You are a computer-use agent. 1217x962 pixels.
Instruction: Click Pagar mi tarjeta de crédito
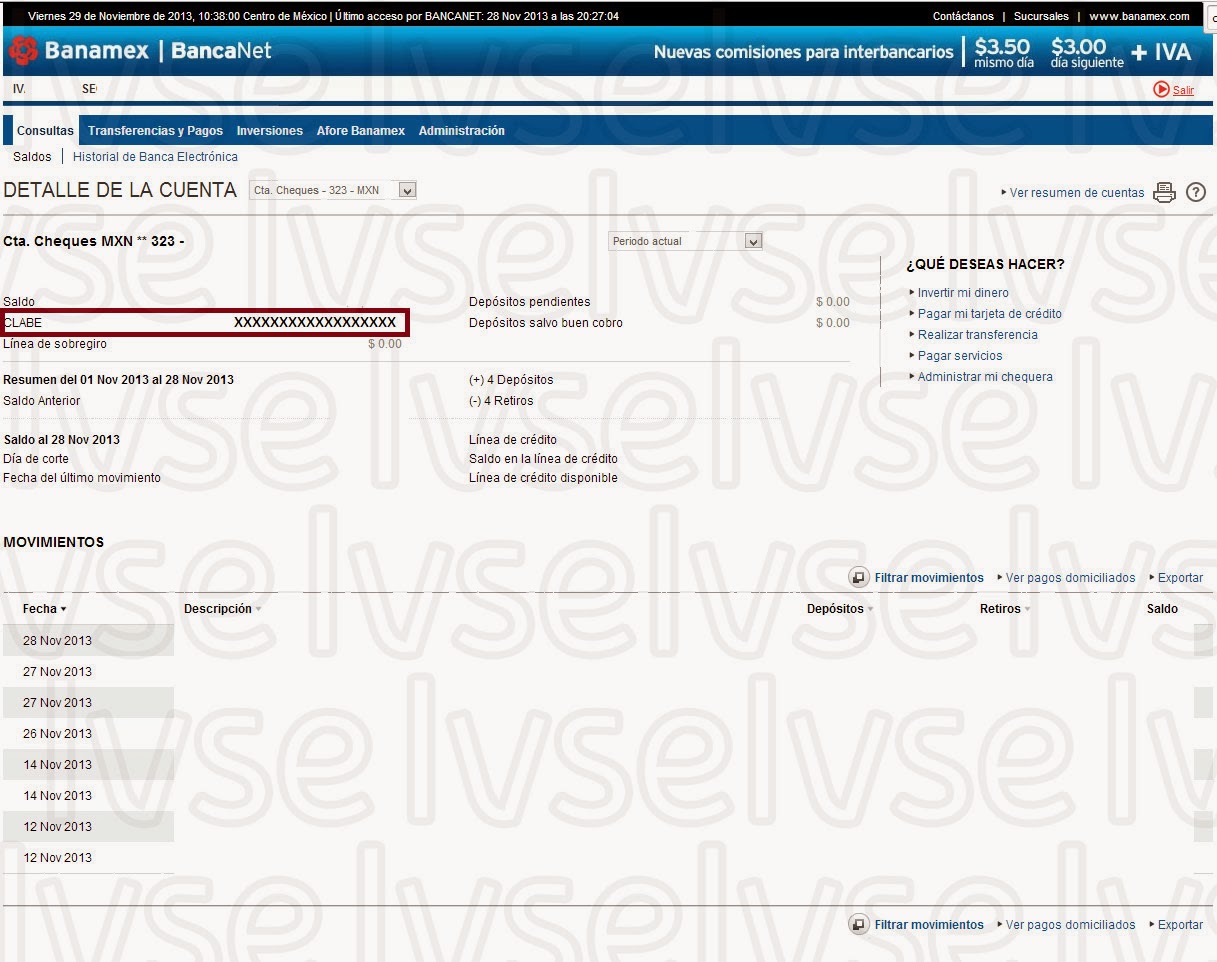(x=990, y=314)
